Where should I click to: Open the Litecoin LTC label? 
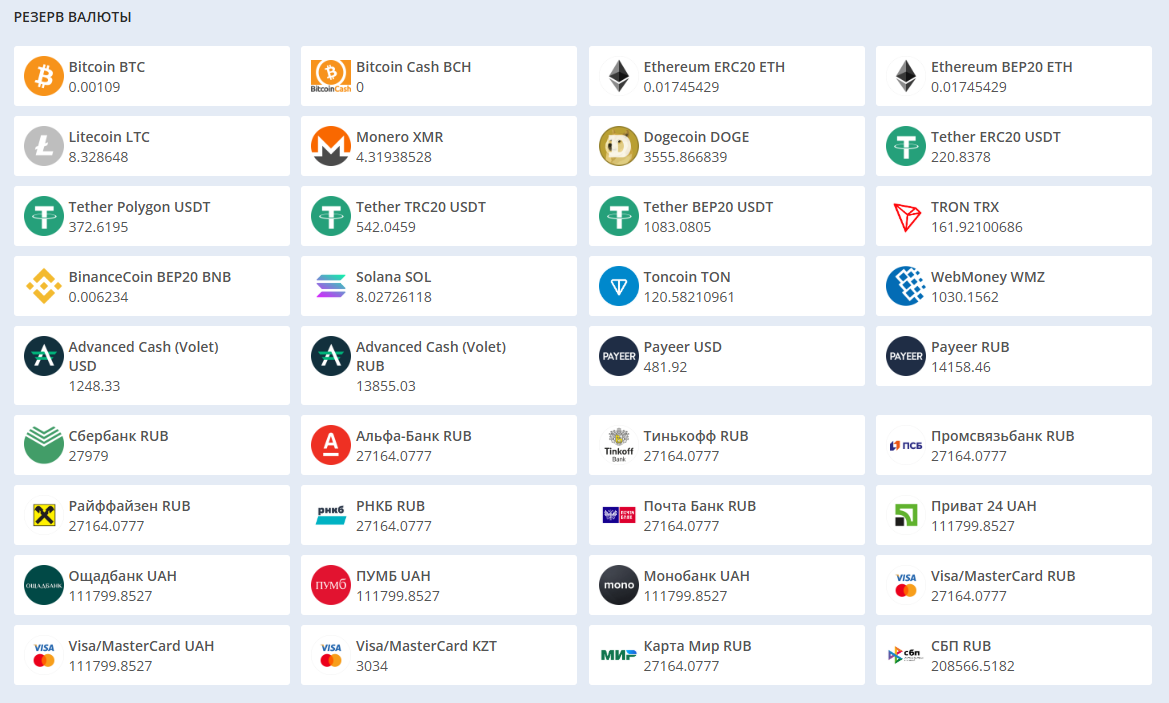point(109,137)
